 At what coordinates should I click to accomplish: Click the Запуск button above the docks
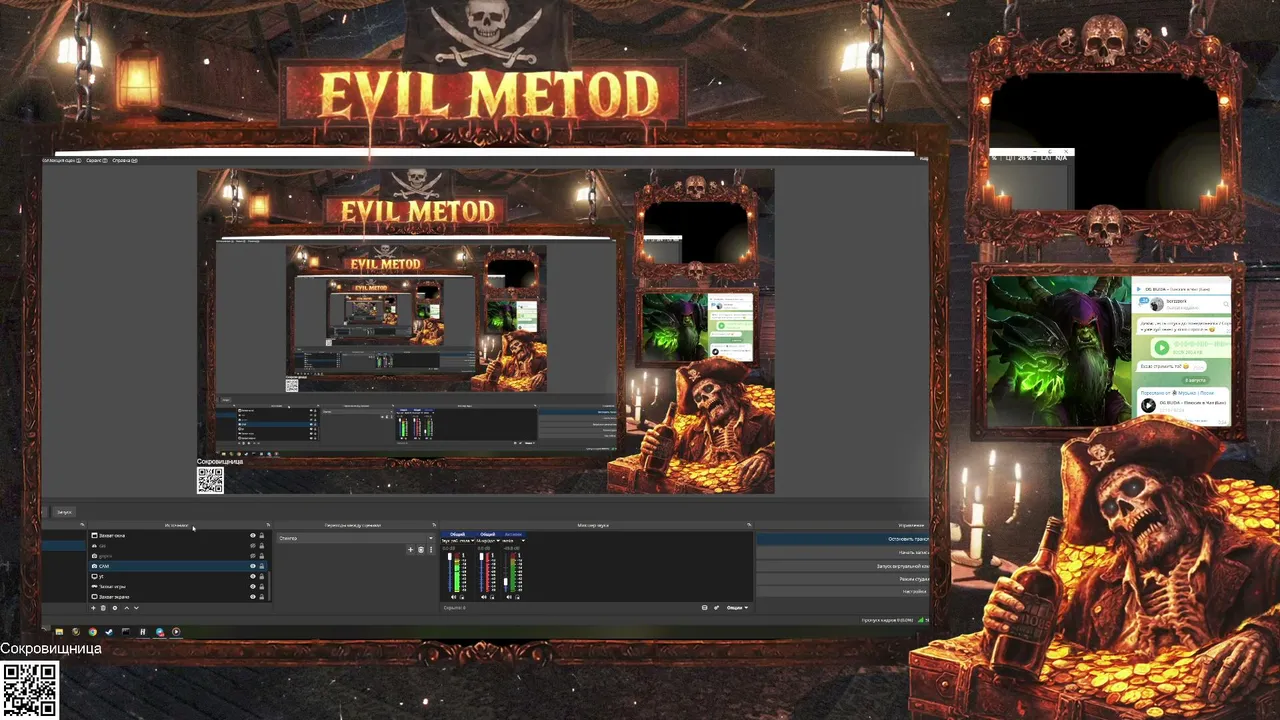64,512
